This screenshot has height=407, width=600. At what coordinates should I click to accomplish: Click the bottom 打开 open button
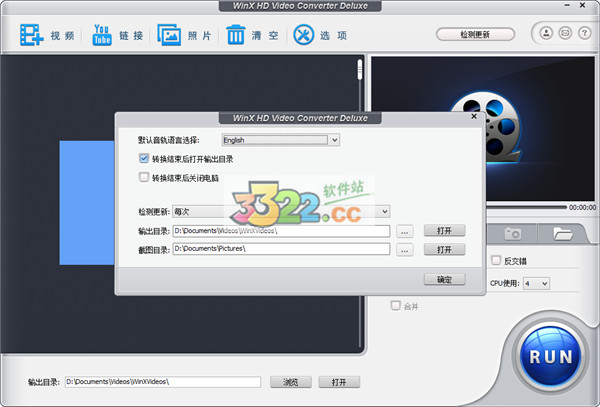pos(339,382)
